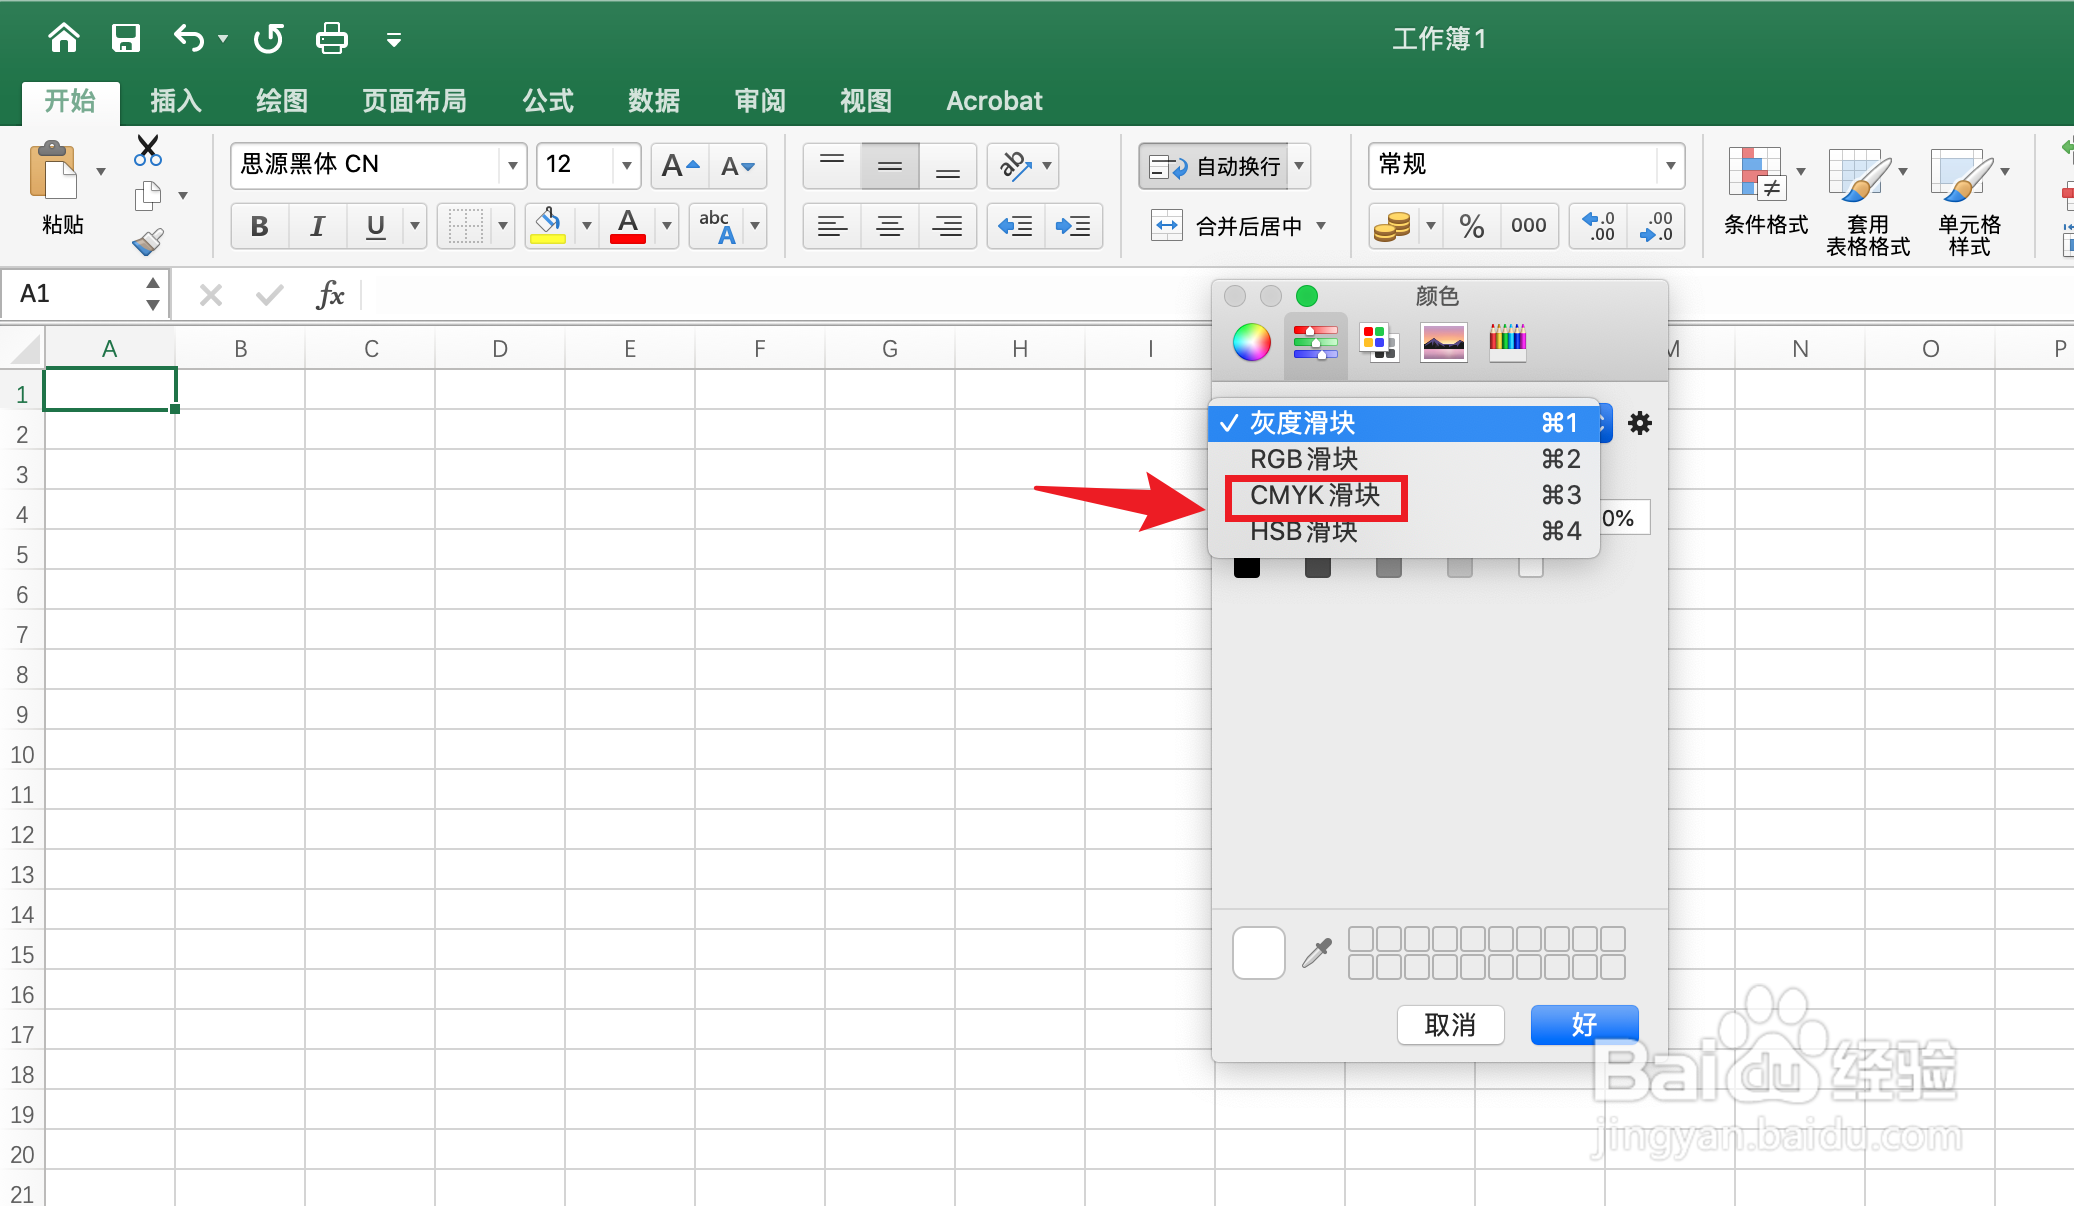Switch to the 插入 ribbon tab
Image resolution: width=2074 pixels, height=1206 pixels.
point(176,101)
